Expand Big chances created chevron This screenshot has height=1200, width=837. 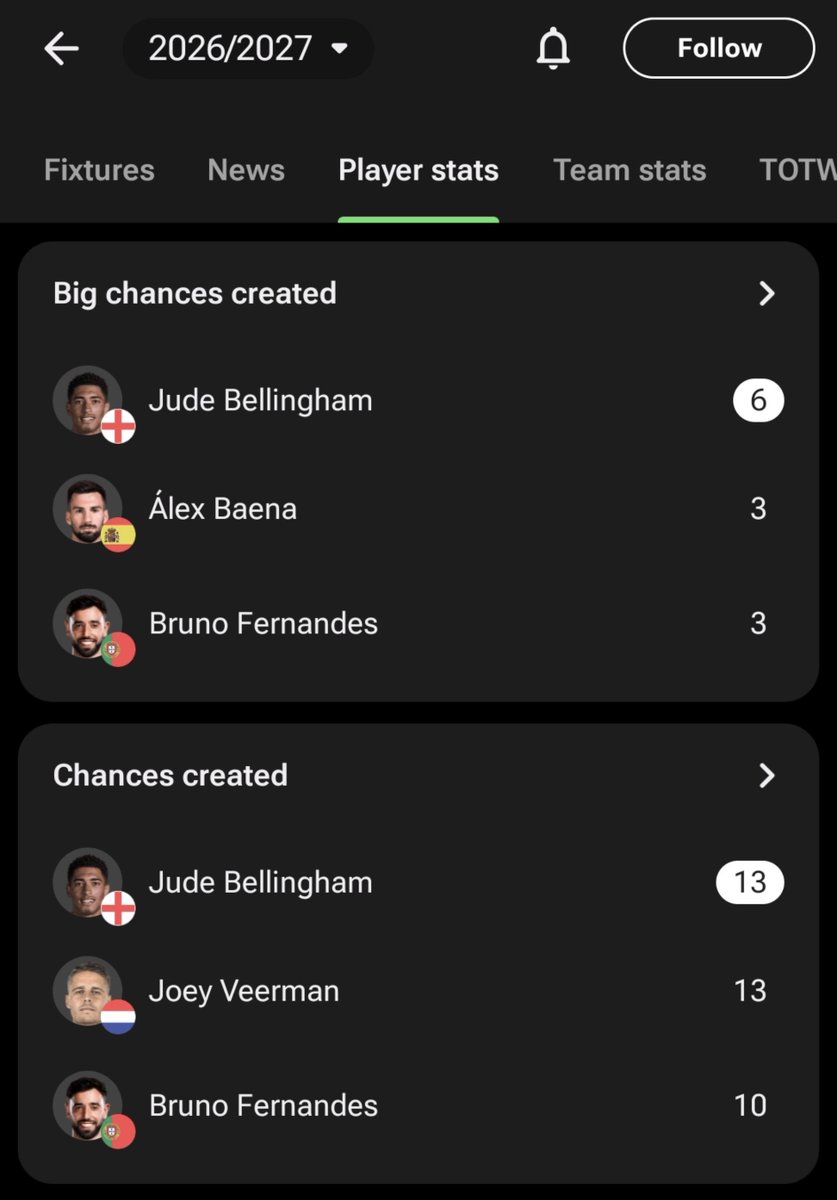767,293
